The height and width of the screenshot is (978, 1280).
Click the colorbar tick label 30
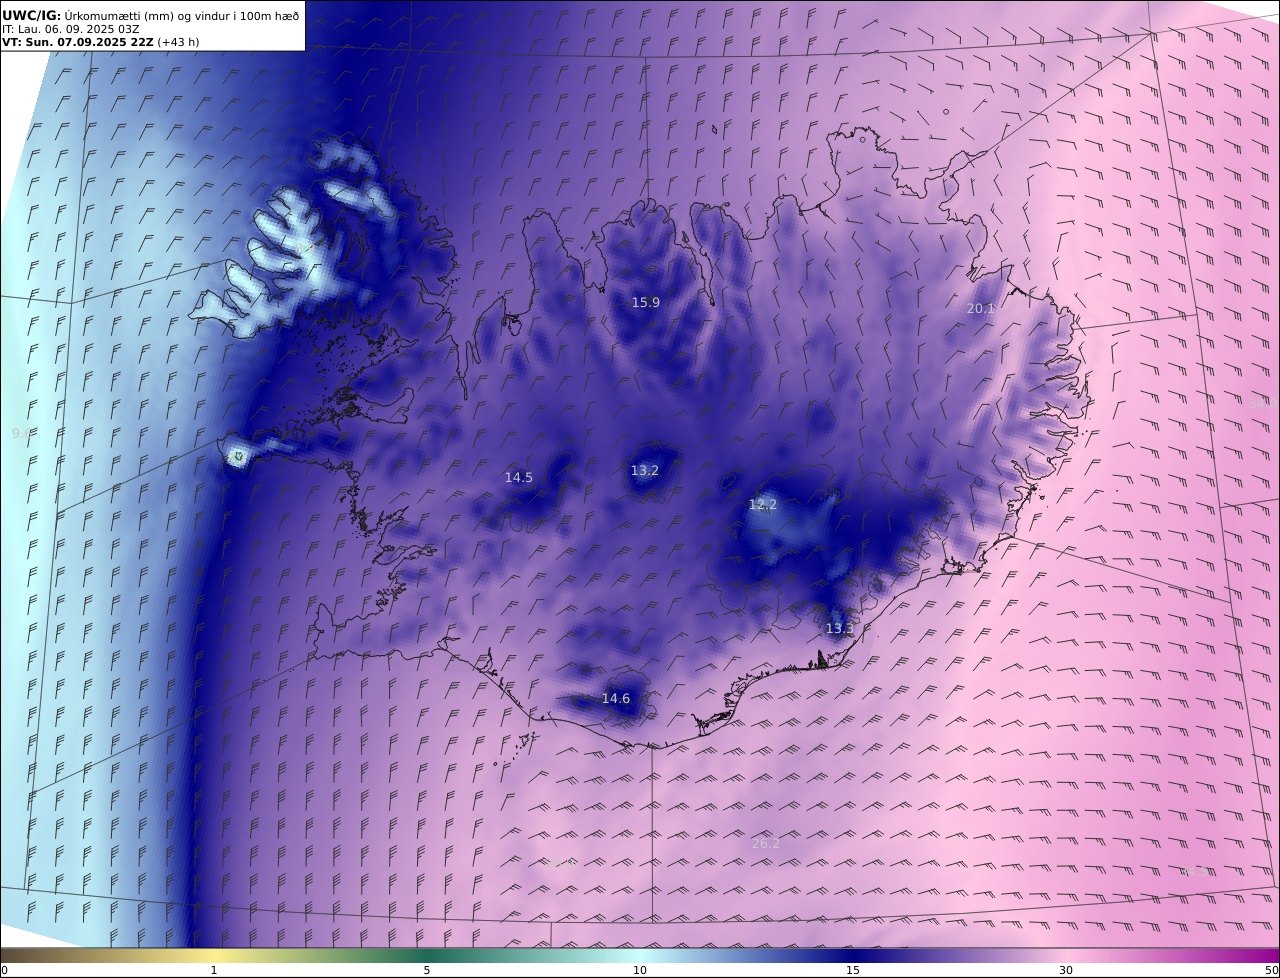(x=1066, y=970)
